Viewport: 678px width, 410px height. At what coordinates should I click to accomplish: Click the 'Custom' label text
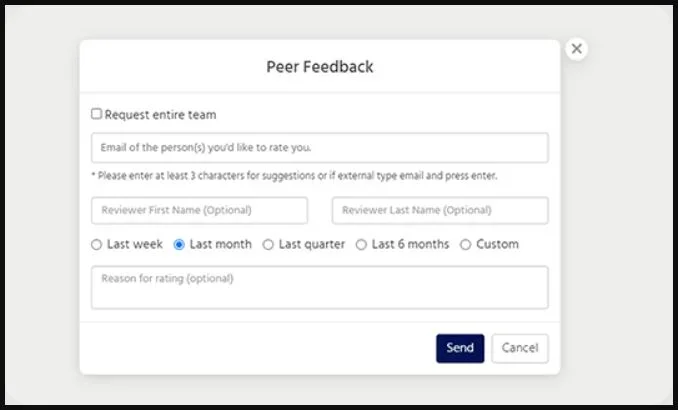(497, 244)
